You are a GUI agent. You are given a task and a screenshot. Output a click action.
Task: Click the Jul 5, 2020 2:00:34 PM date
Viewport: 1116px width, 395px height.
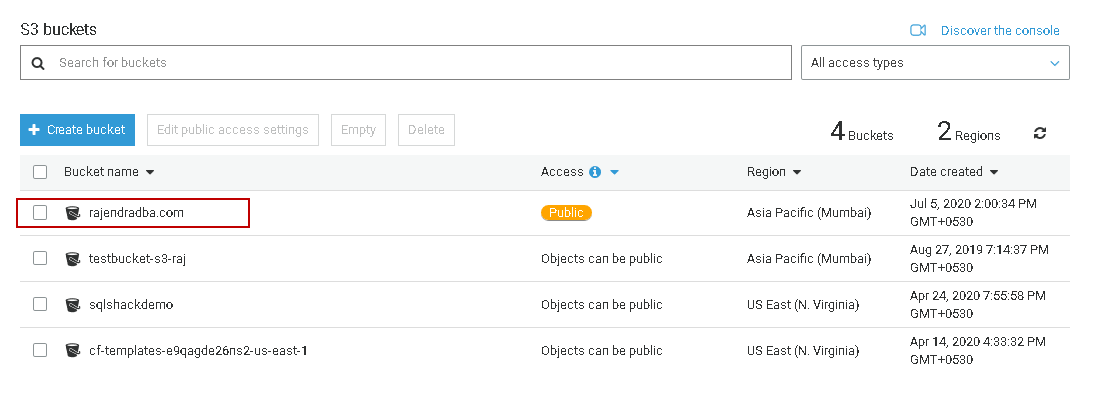tap(973, 213)
